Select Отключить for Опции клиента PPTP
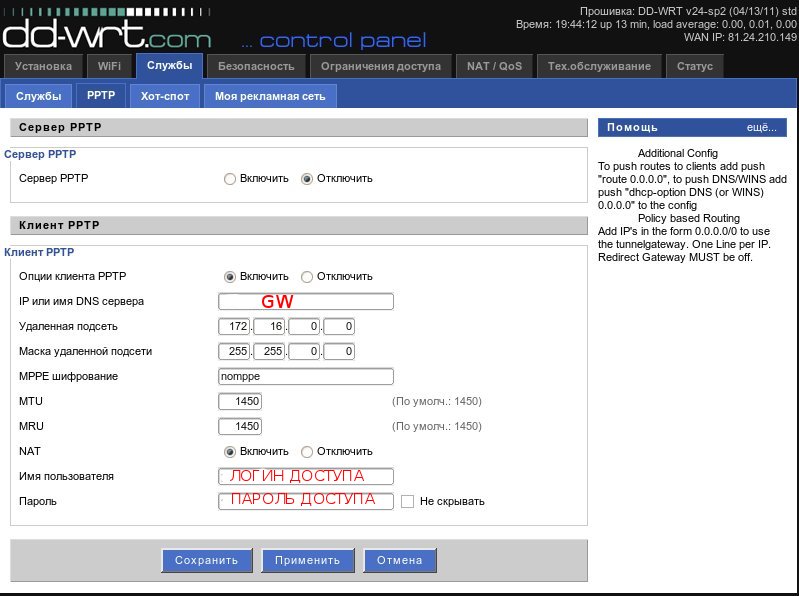Viewport: 799px width, 596px height. (307, 277)
